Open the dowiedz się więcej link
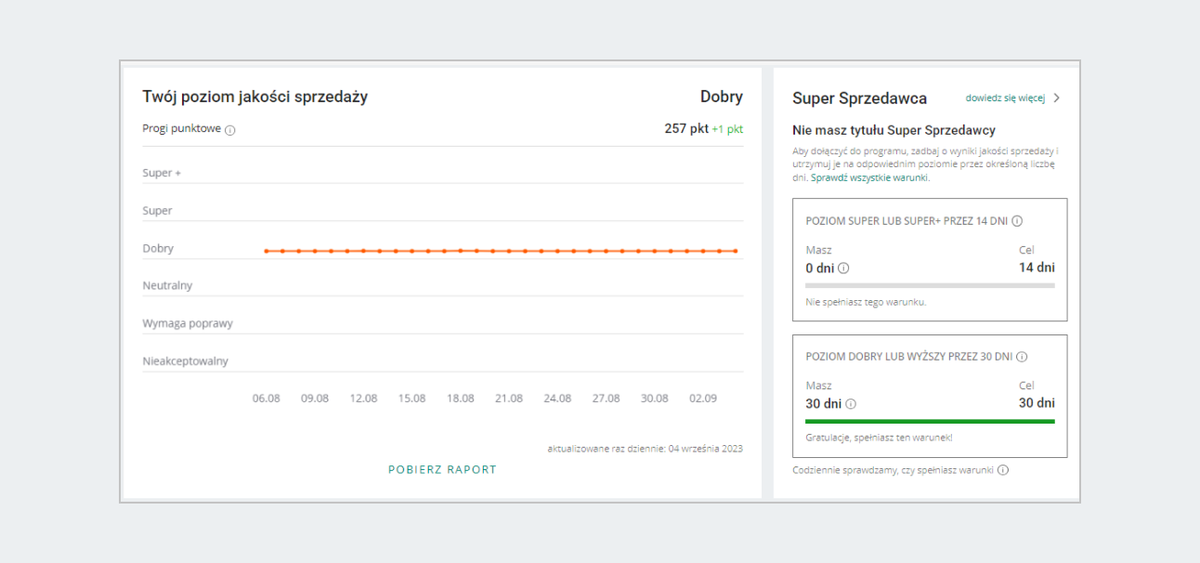 [1005, 98]
